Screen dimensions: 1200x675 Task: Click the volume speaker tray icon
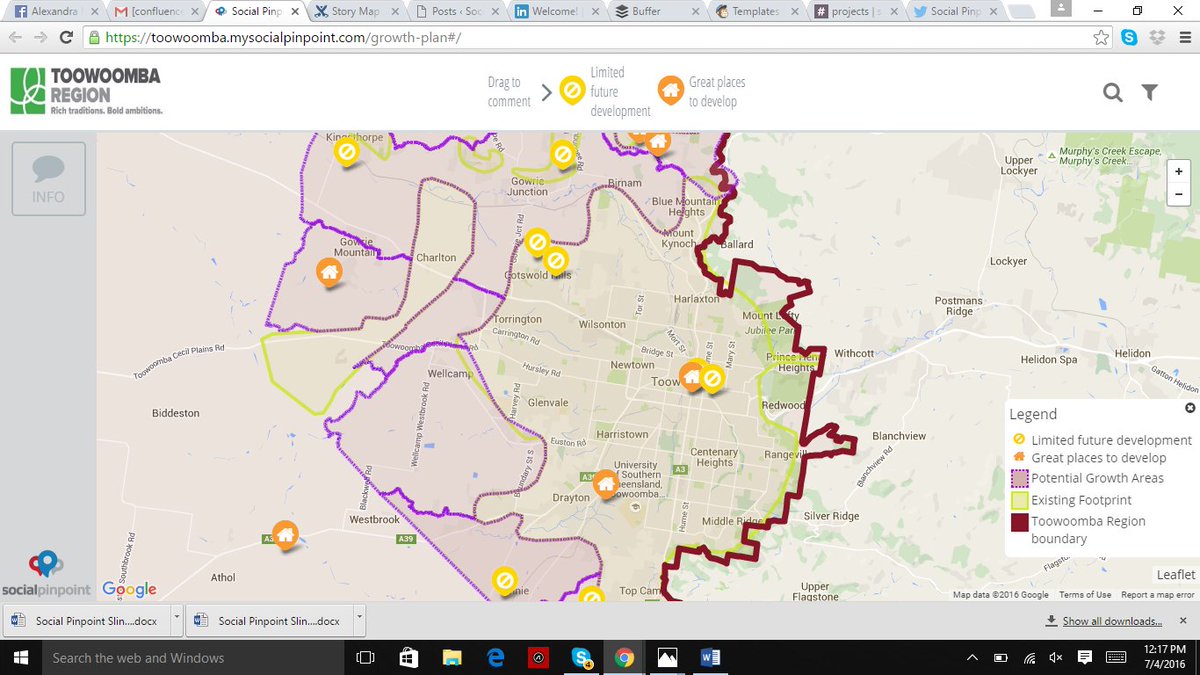[x=1056, y=657]
